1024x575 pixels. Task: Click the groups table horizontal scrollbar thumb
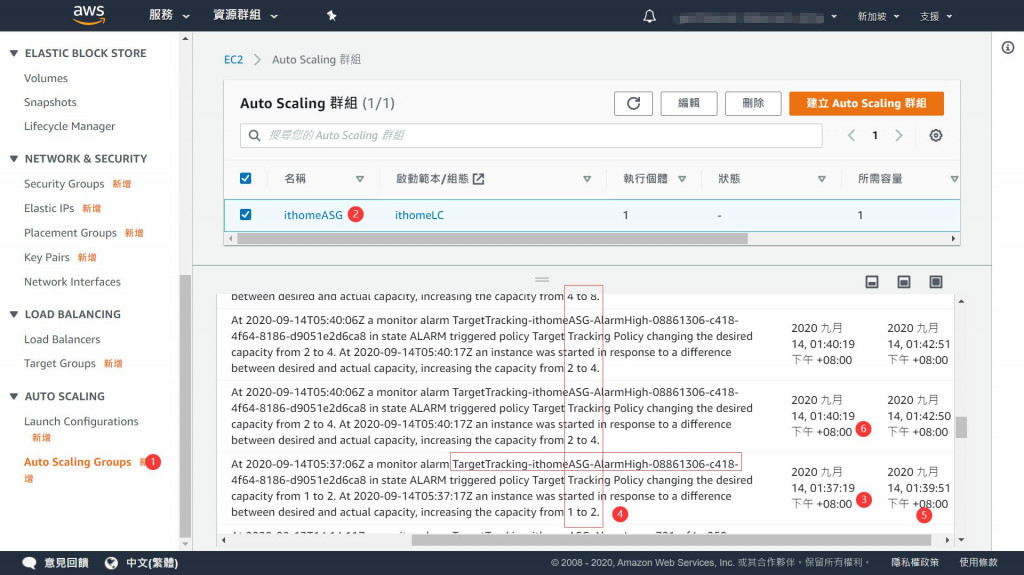click(492, 238)
